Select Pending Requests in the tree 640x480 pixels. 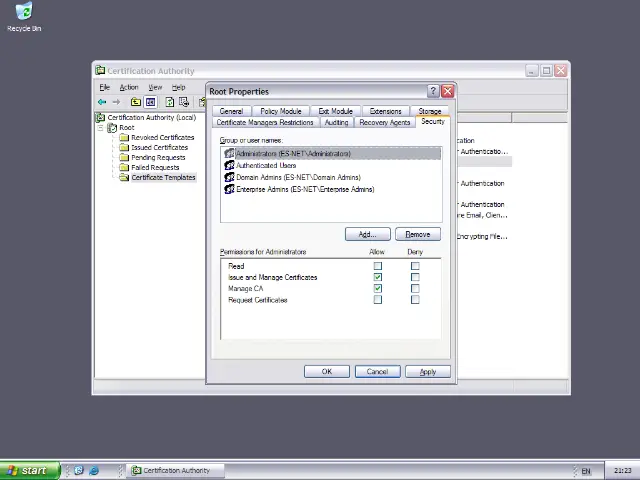(x=158, y=158)
